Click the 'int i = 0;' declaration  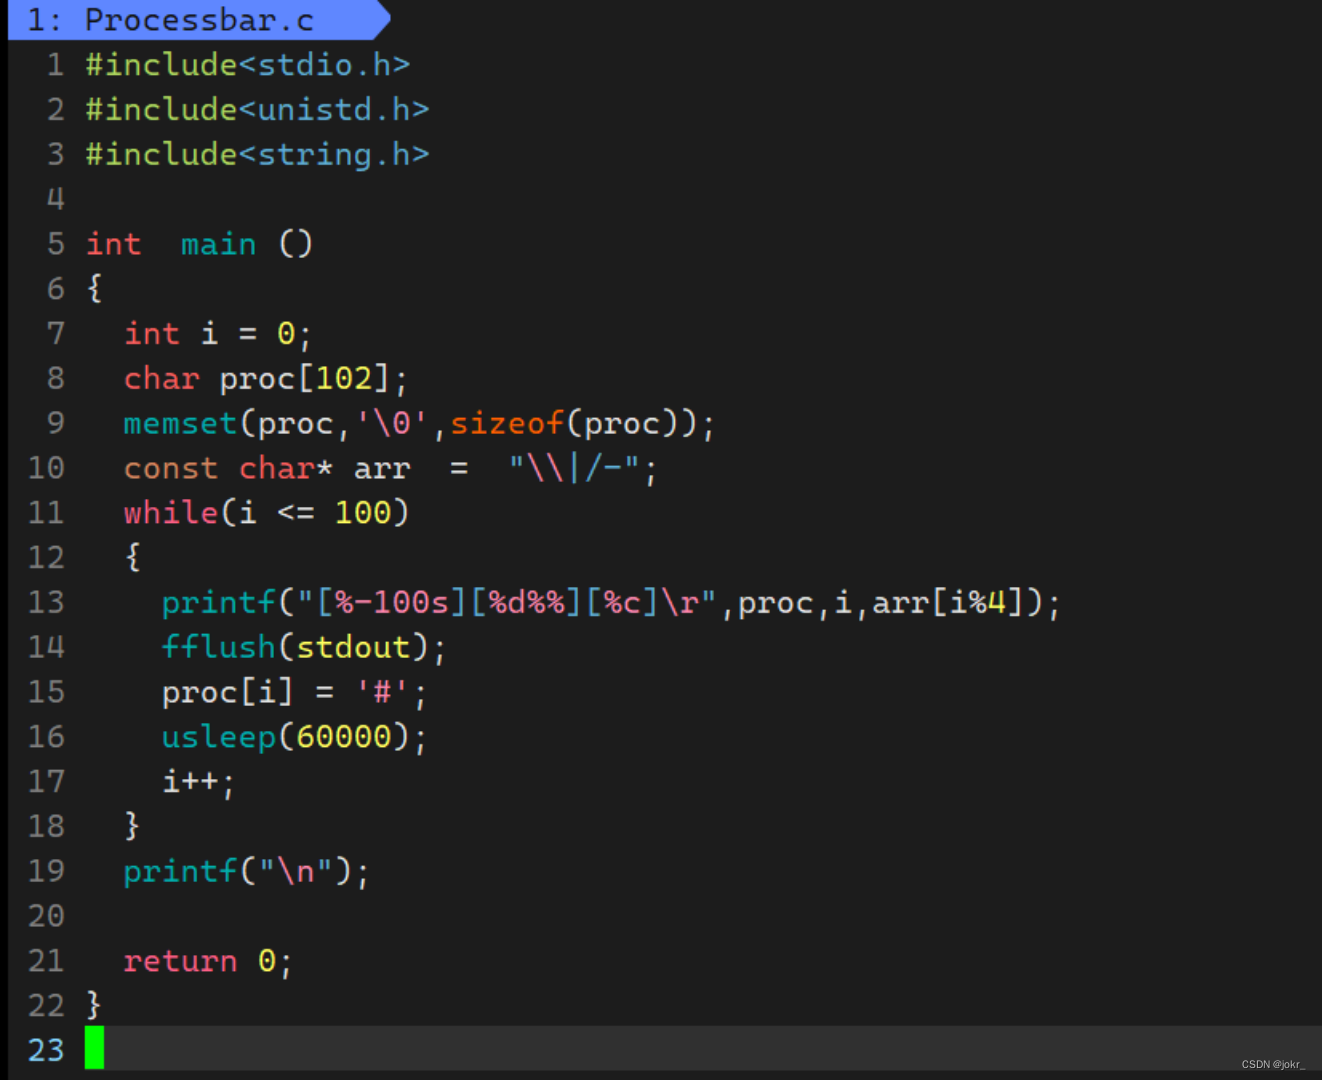point(218,334)
